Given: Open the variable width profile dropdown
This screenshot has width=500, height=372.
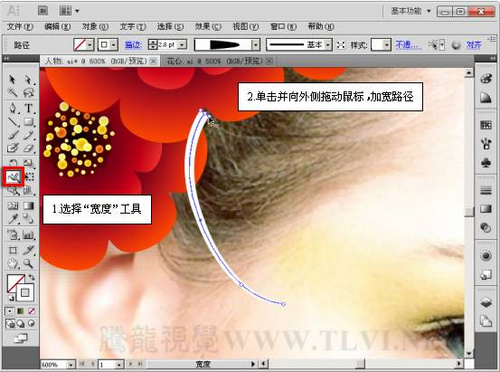Looking at the screenshot, I should click(x=256, y=45).
